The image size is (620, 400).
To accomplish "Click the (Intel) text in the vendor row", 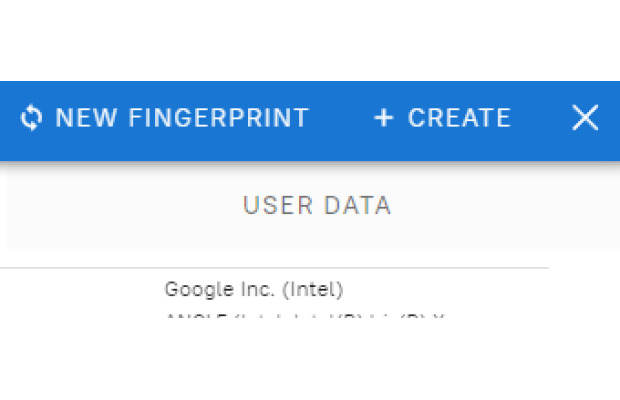I will (312, 290).
